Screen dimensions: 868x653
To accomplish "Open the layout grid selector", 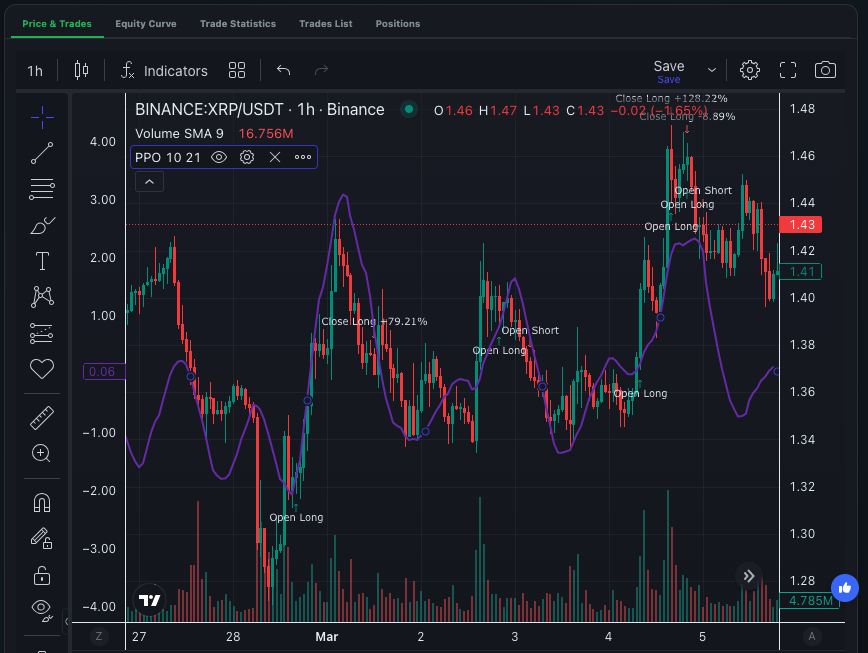I will [x=237, y=70].
